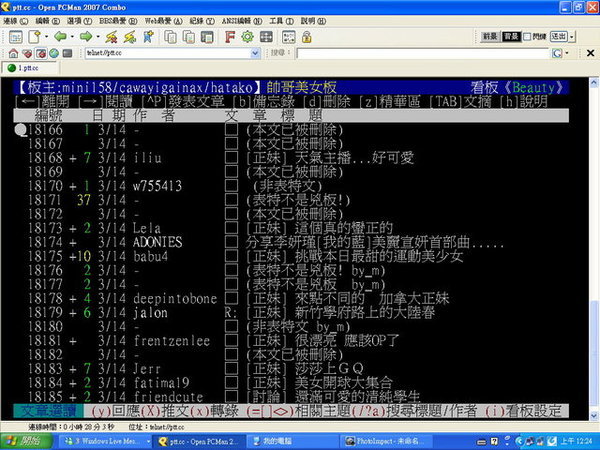Viewport: 600px width, 450px height.
Task: Click the highlighted add-favorite icon
Action: click(41, 53)
